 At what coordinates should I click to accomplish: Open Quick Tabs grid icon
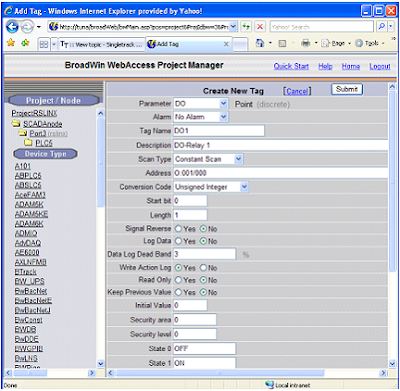[x=44, y=44]
